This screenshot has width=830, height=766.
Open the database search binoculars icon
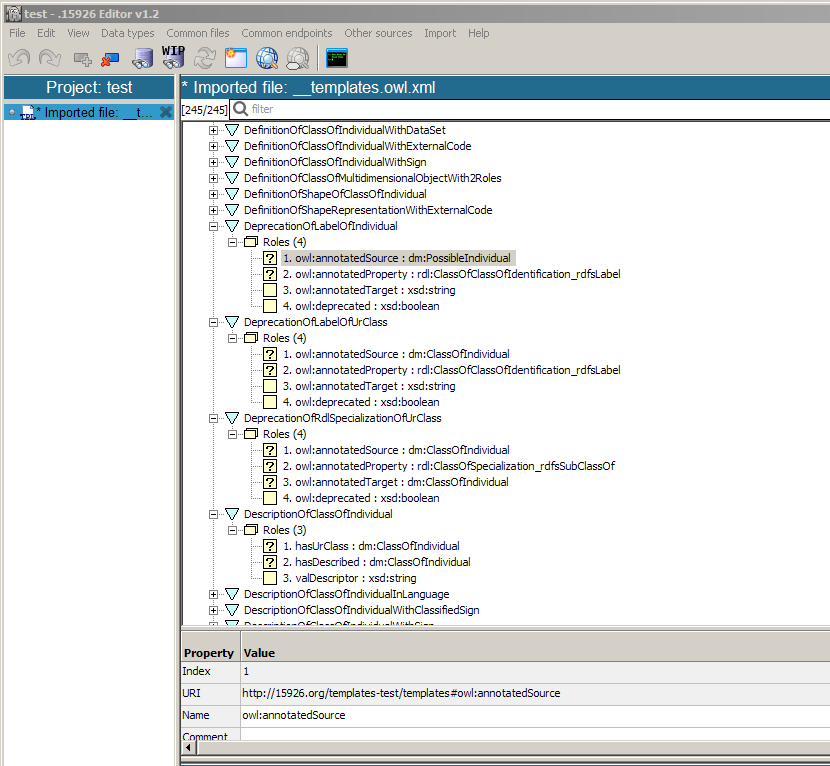(143, 58)
